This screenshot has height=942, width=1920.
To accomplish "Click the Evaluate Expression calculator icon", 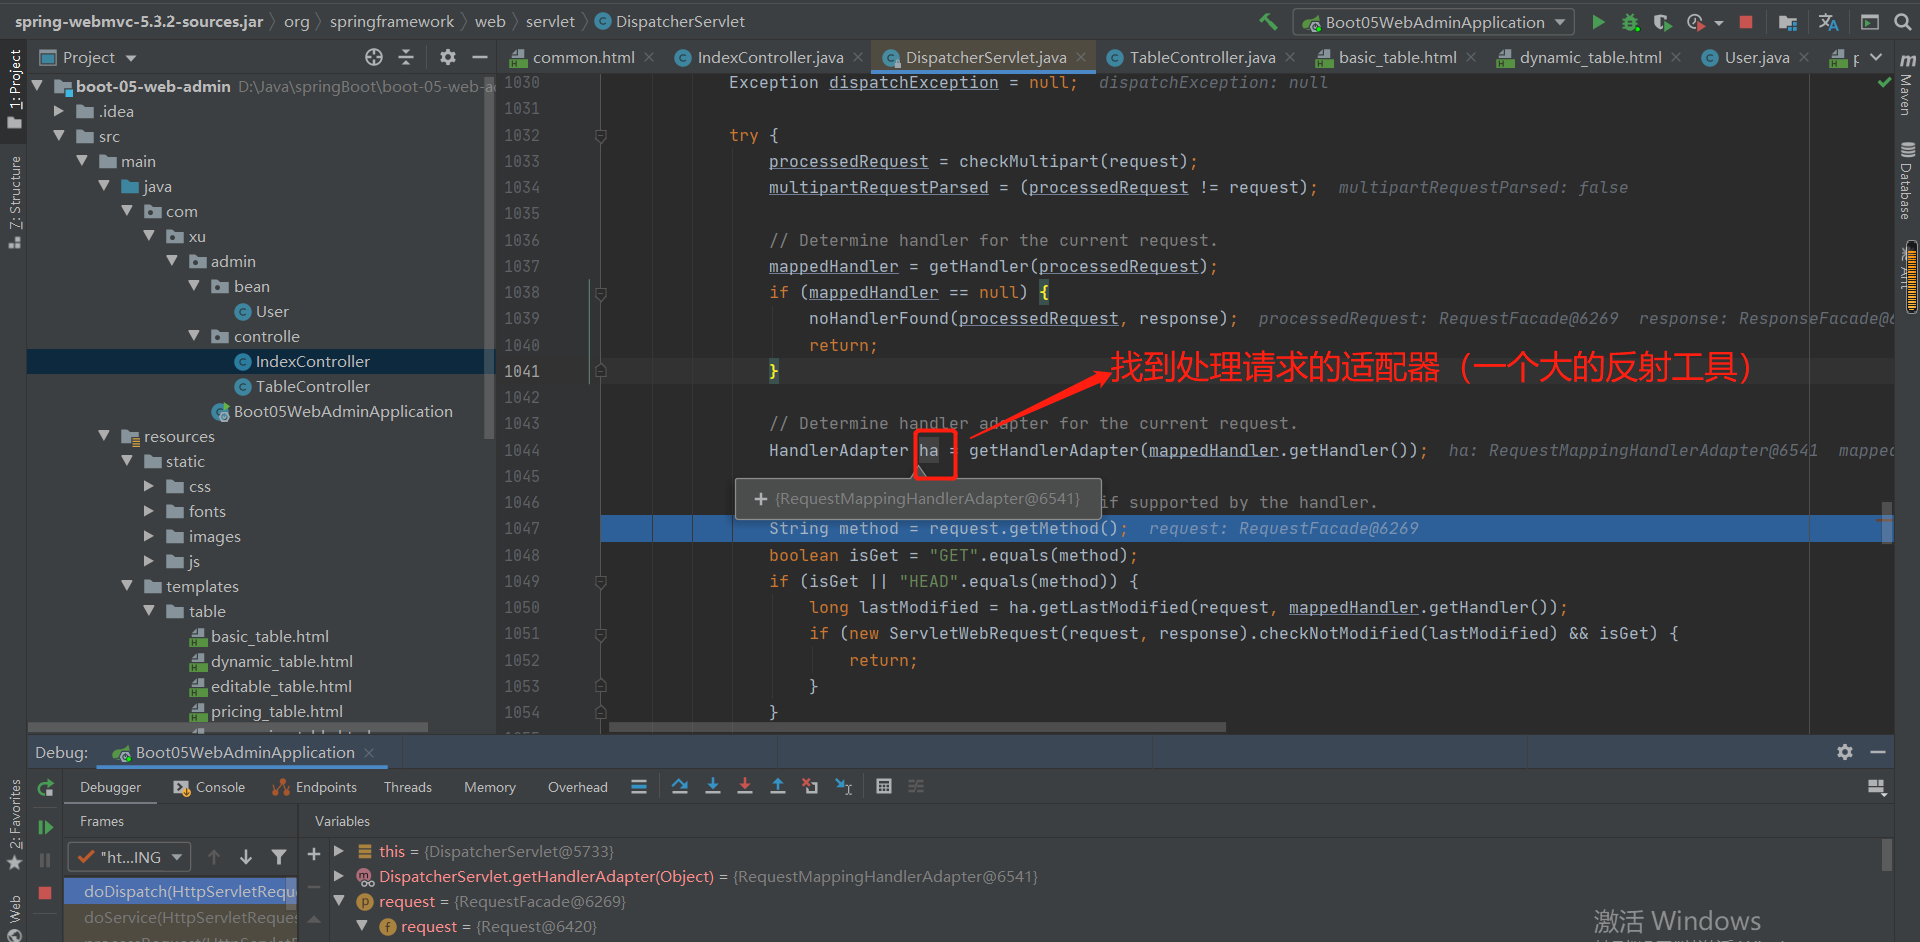I will (x=884, y=787).
